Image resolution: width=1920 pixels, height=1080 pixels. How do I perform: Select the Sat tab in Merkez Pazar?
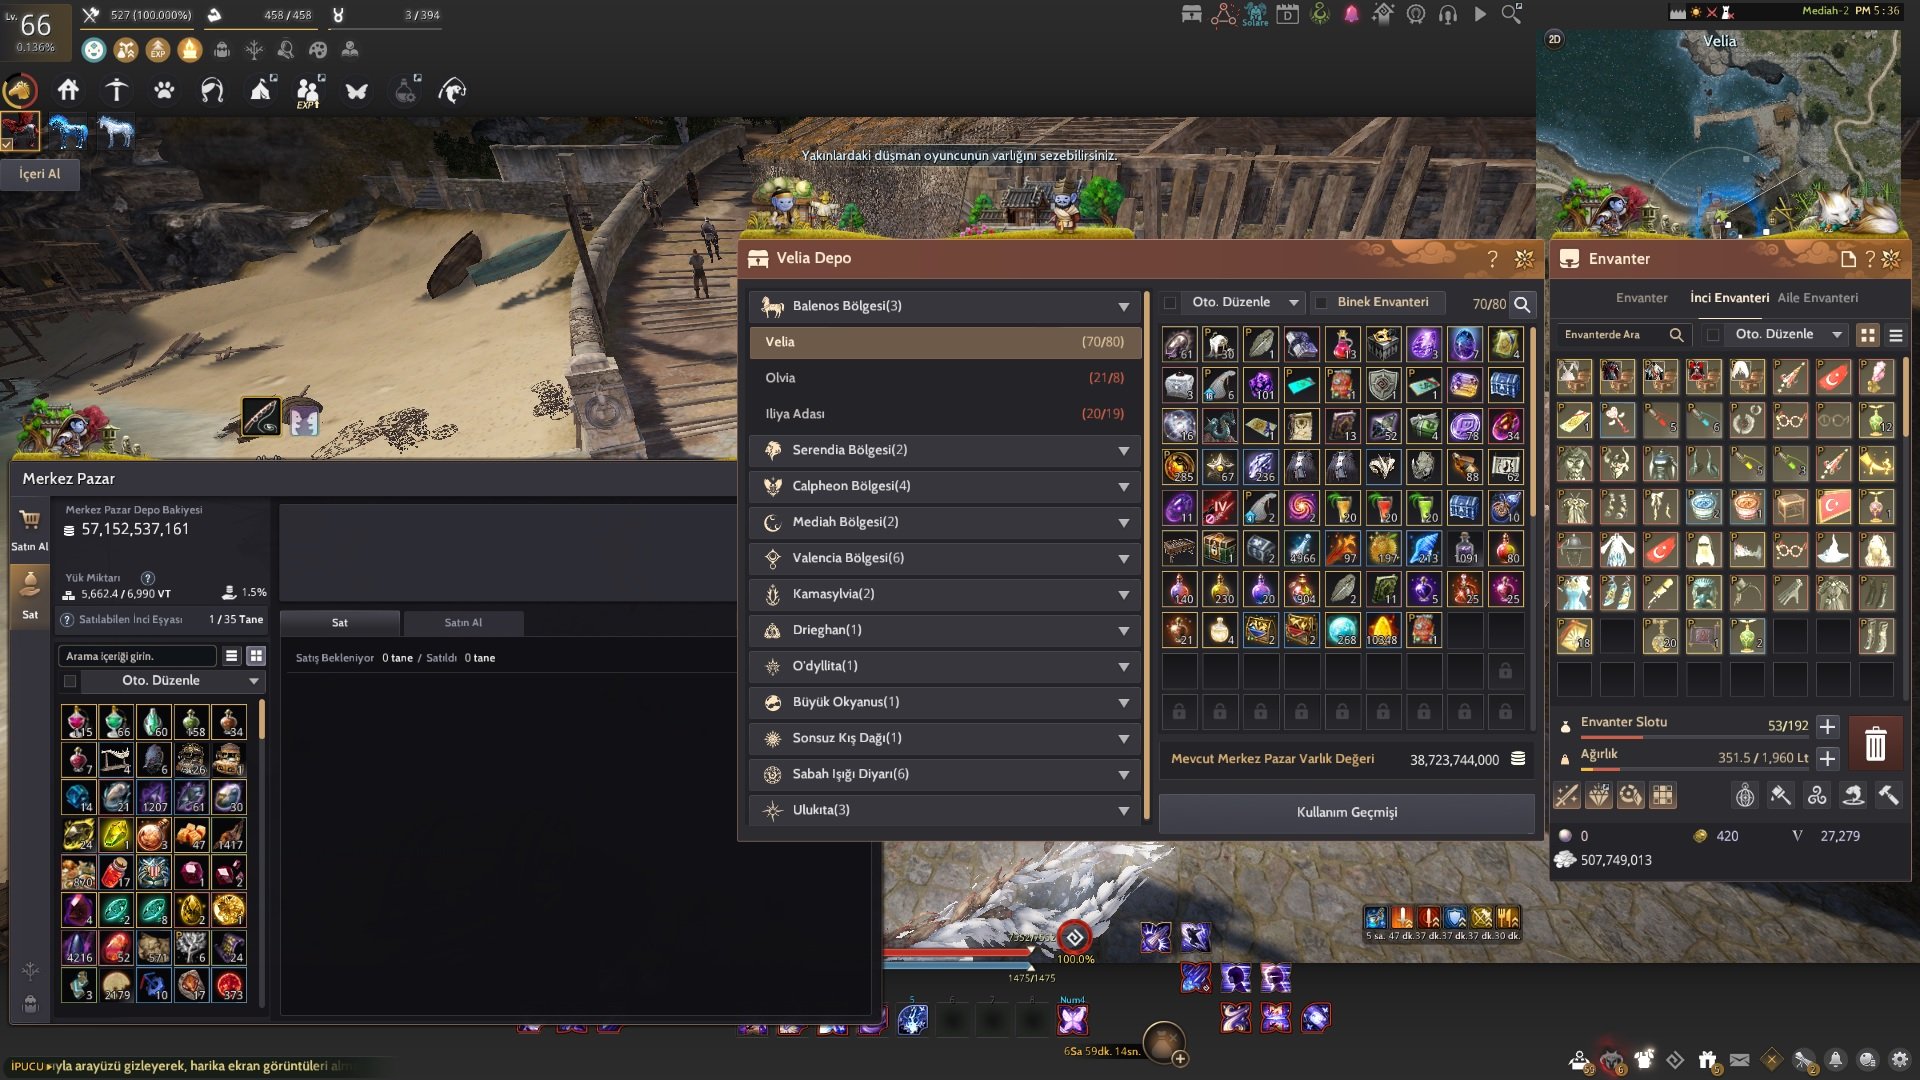(x=340, y=623)
